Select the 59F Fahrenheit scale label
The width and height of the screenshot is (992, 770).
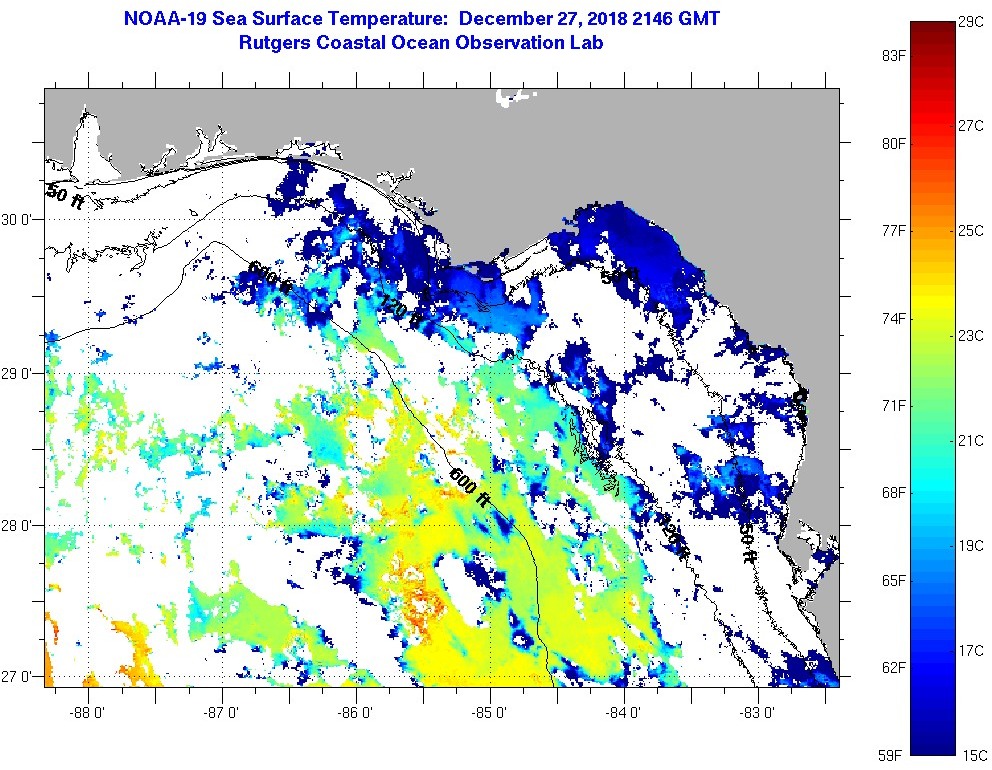tap(893, 754)
